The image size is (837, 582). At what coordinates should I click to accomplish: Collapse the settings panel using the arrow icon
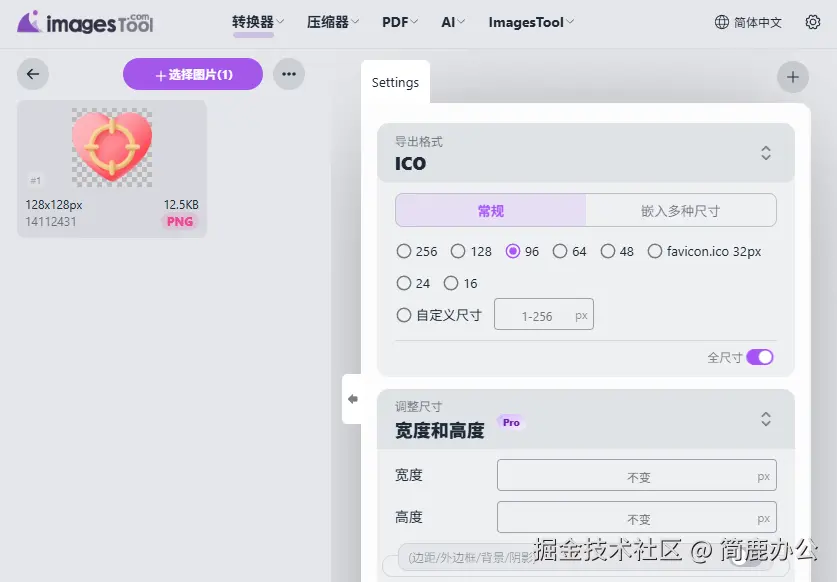point(353,398)
